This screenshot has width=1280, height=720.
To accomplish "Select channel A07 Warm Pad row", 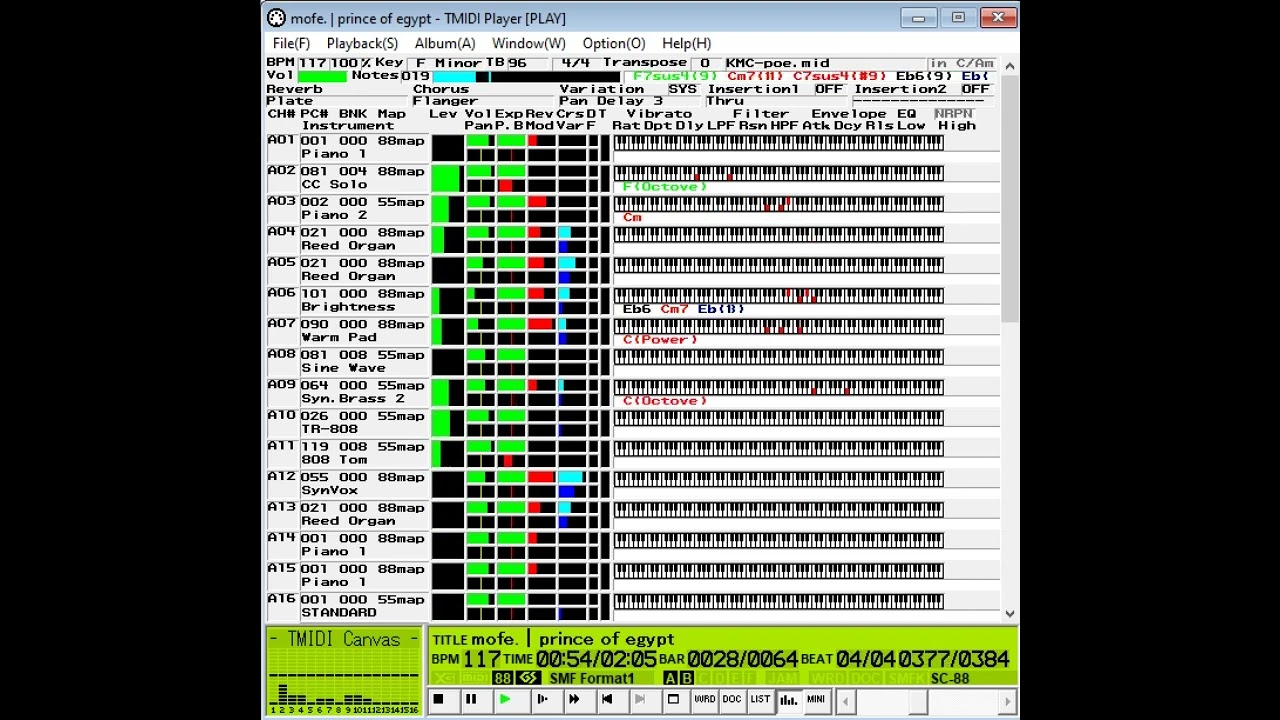I will [x=632, y=331].
